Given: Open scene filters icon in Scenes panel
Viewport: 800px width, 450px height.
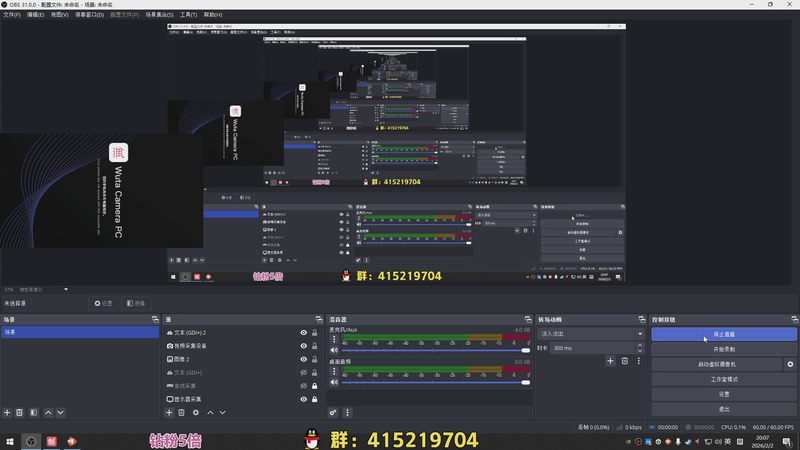Looking at the screenshot, I should point(34,412).
